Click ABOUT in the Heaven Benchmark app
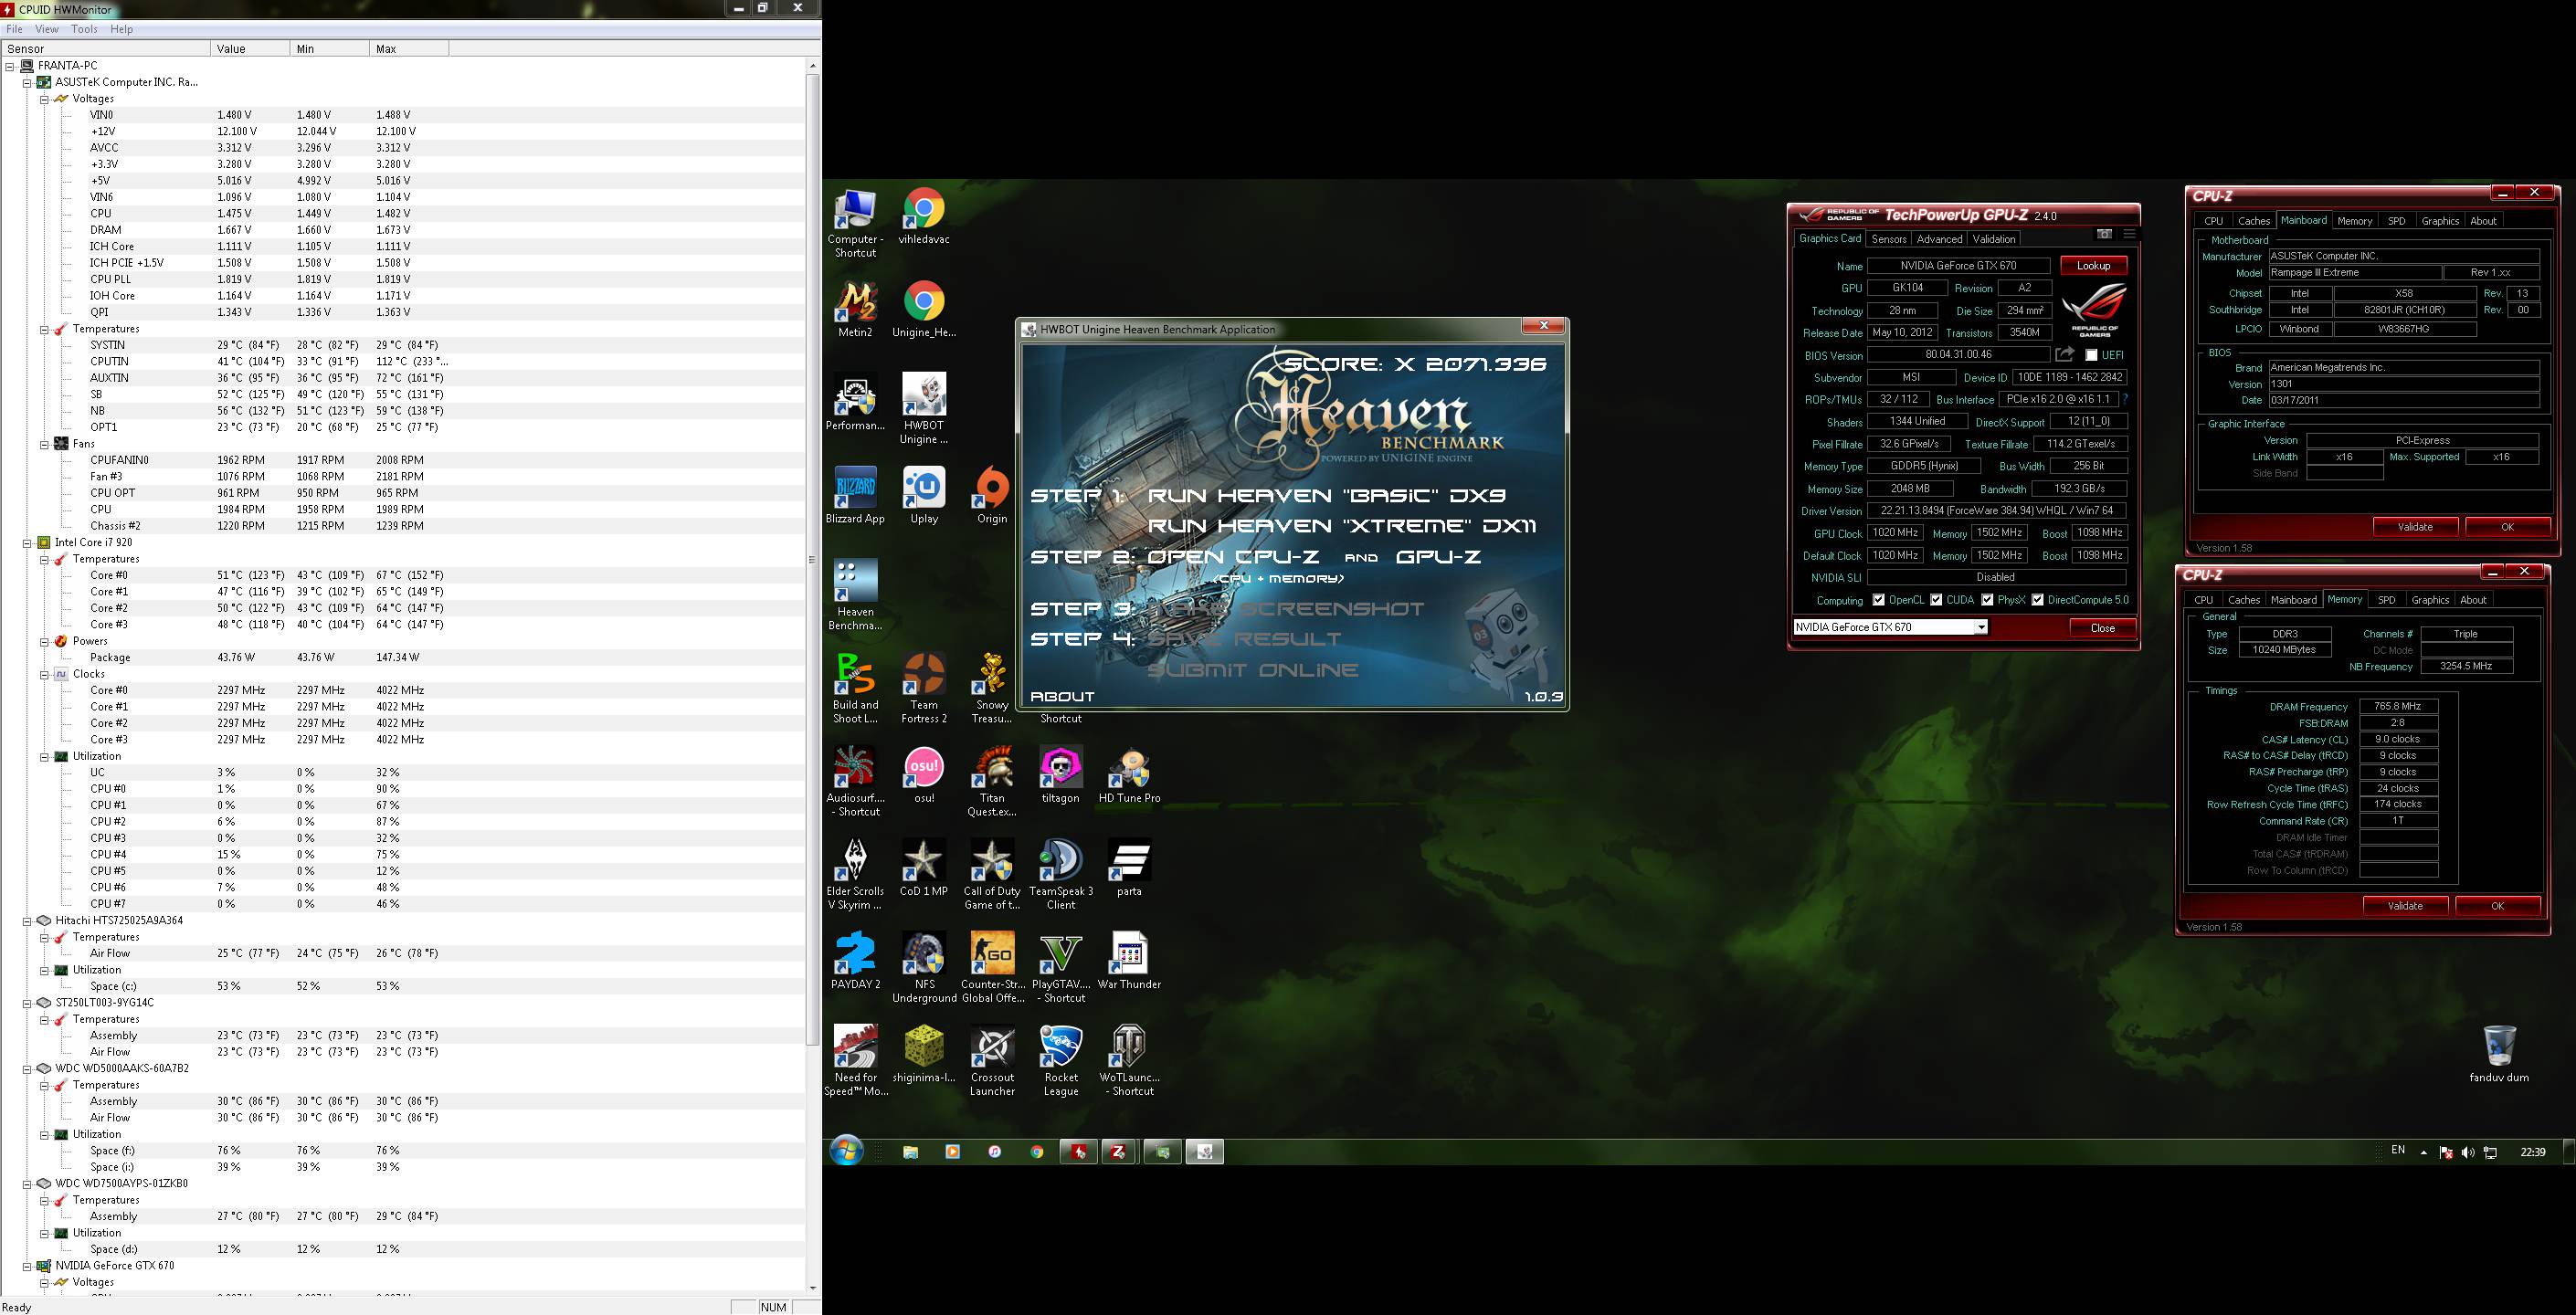2576x1315 pixels. tap(1062, 696)
